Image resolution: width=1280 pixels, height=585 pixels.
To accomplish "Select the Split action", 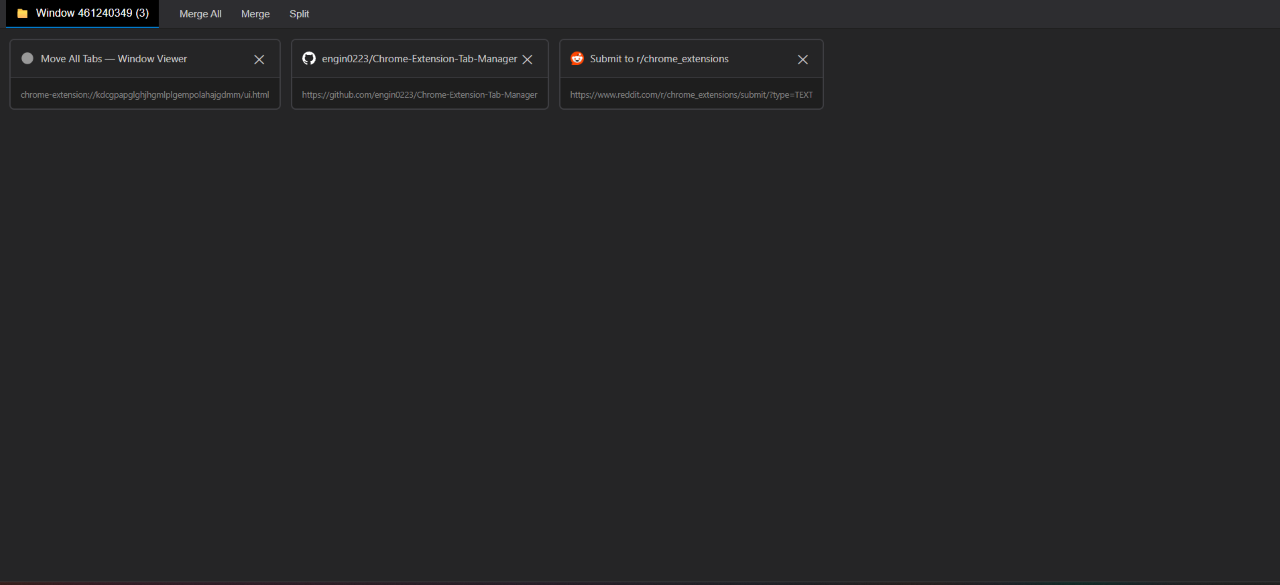I will coord(298,14).
